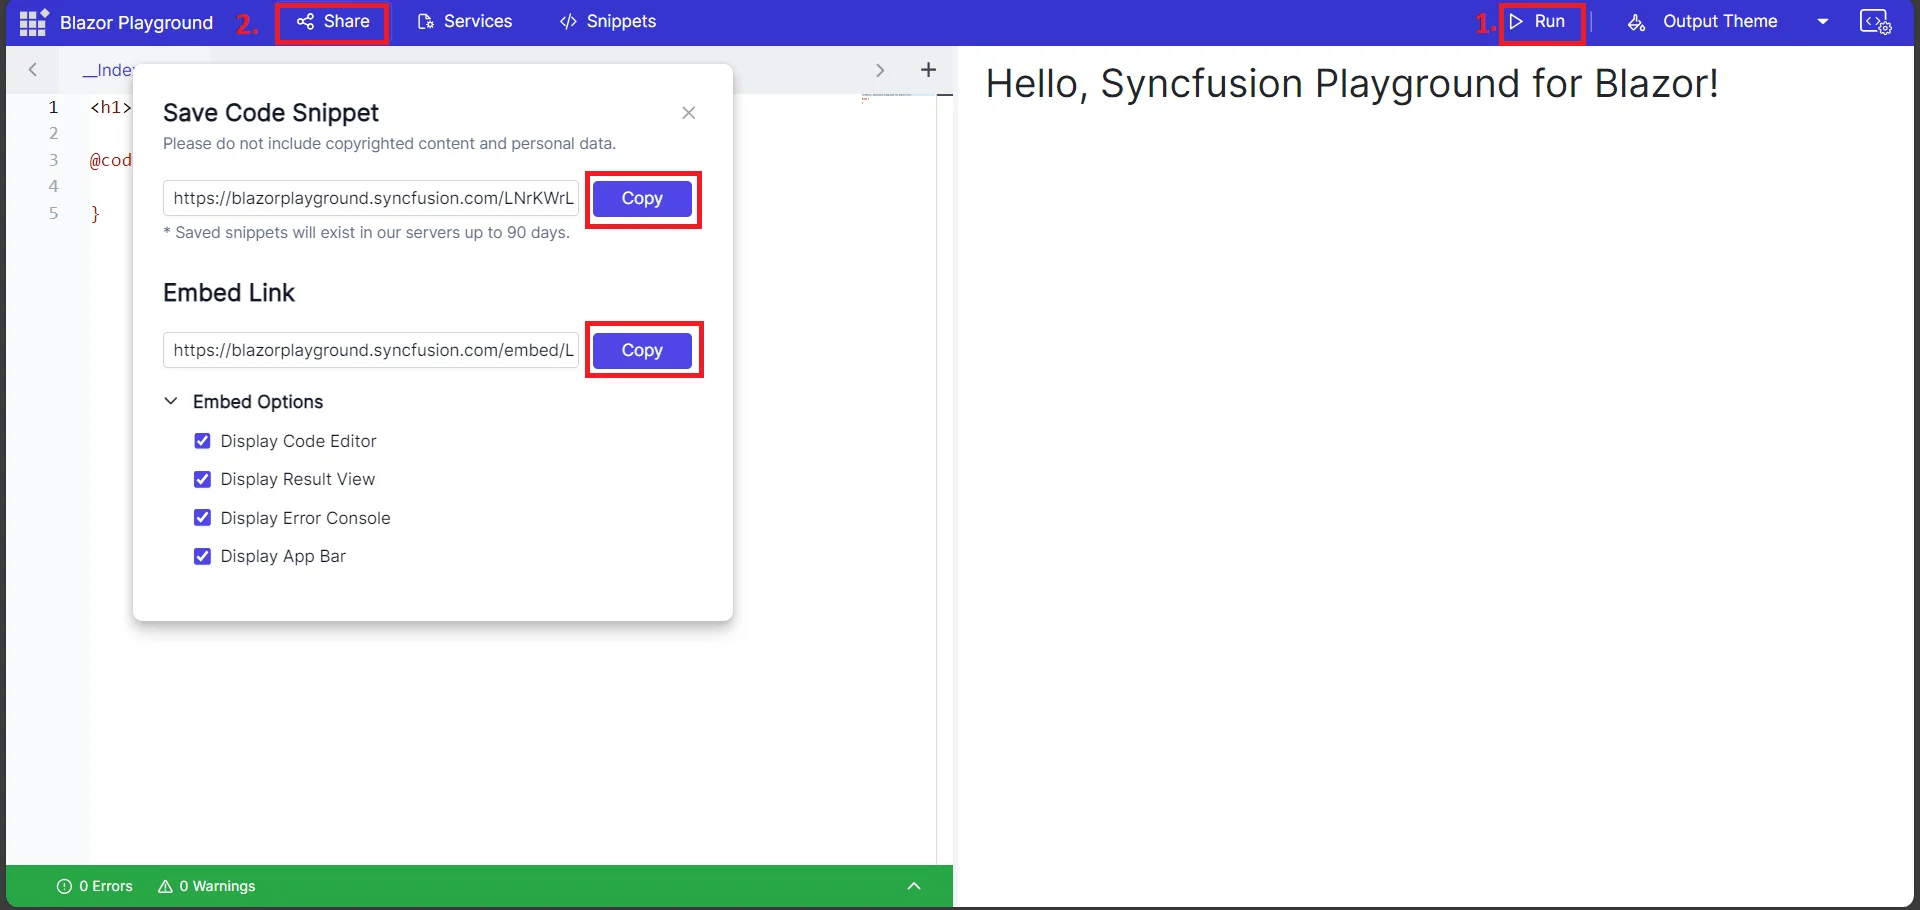
Task: Add a new file tab with plus button
Action: click(x=928, y=69)
